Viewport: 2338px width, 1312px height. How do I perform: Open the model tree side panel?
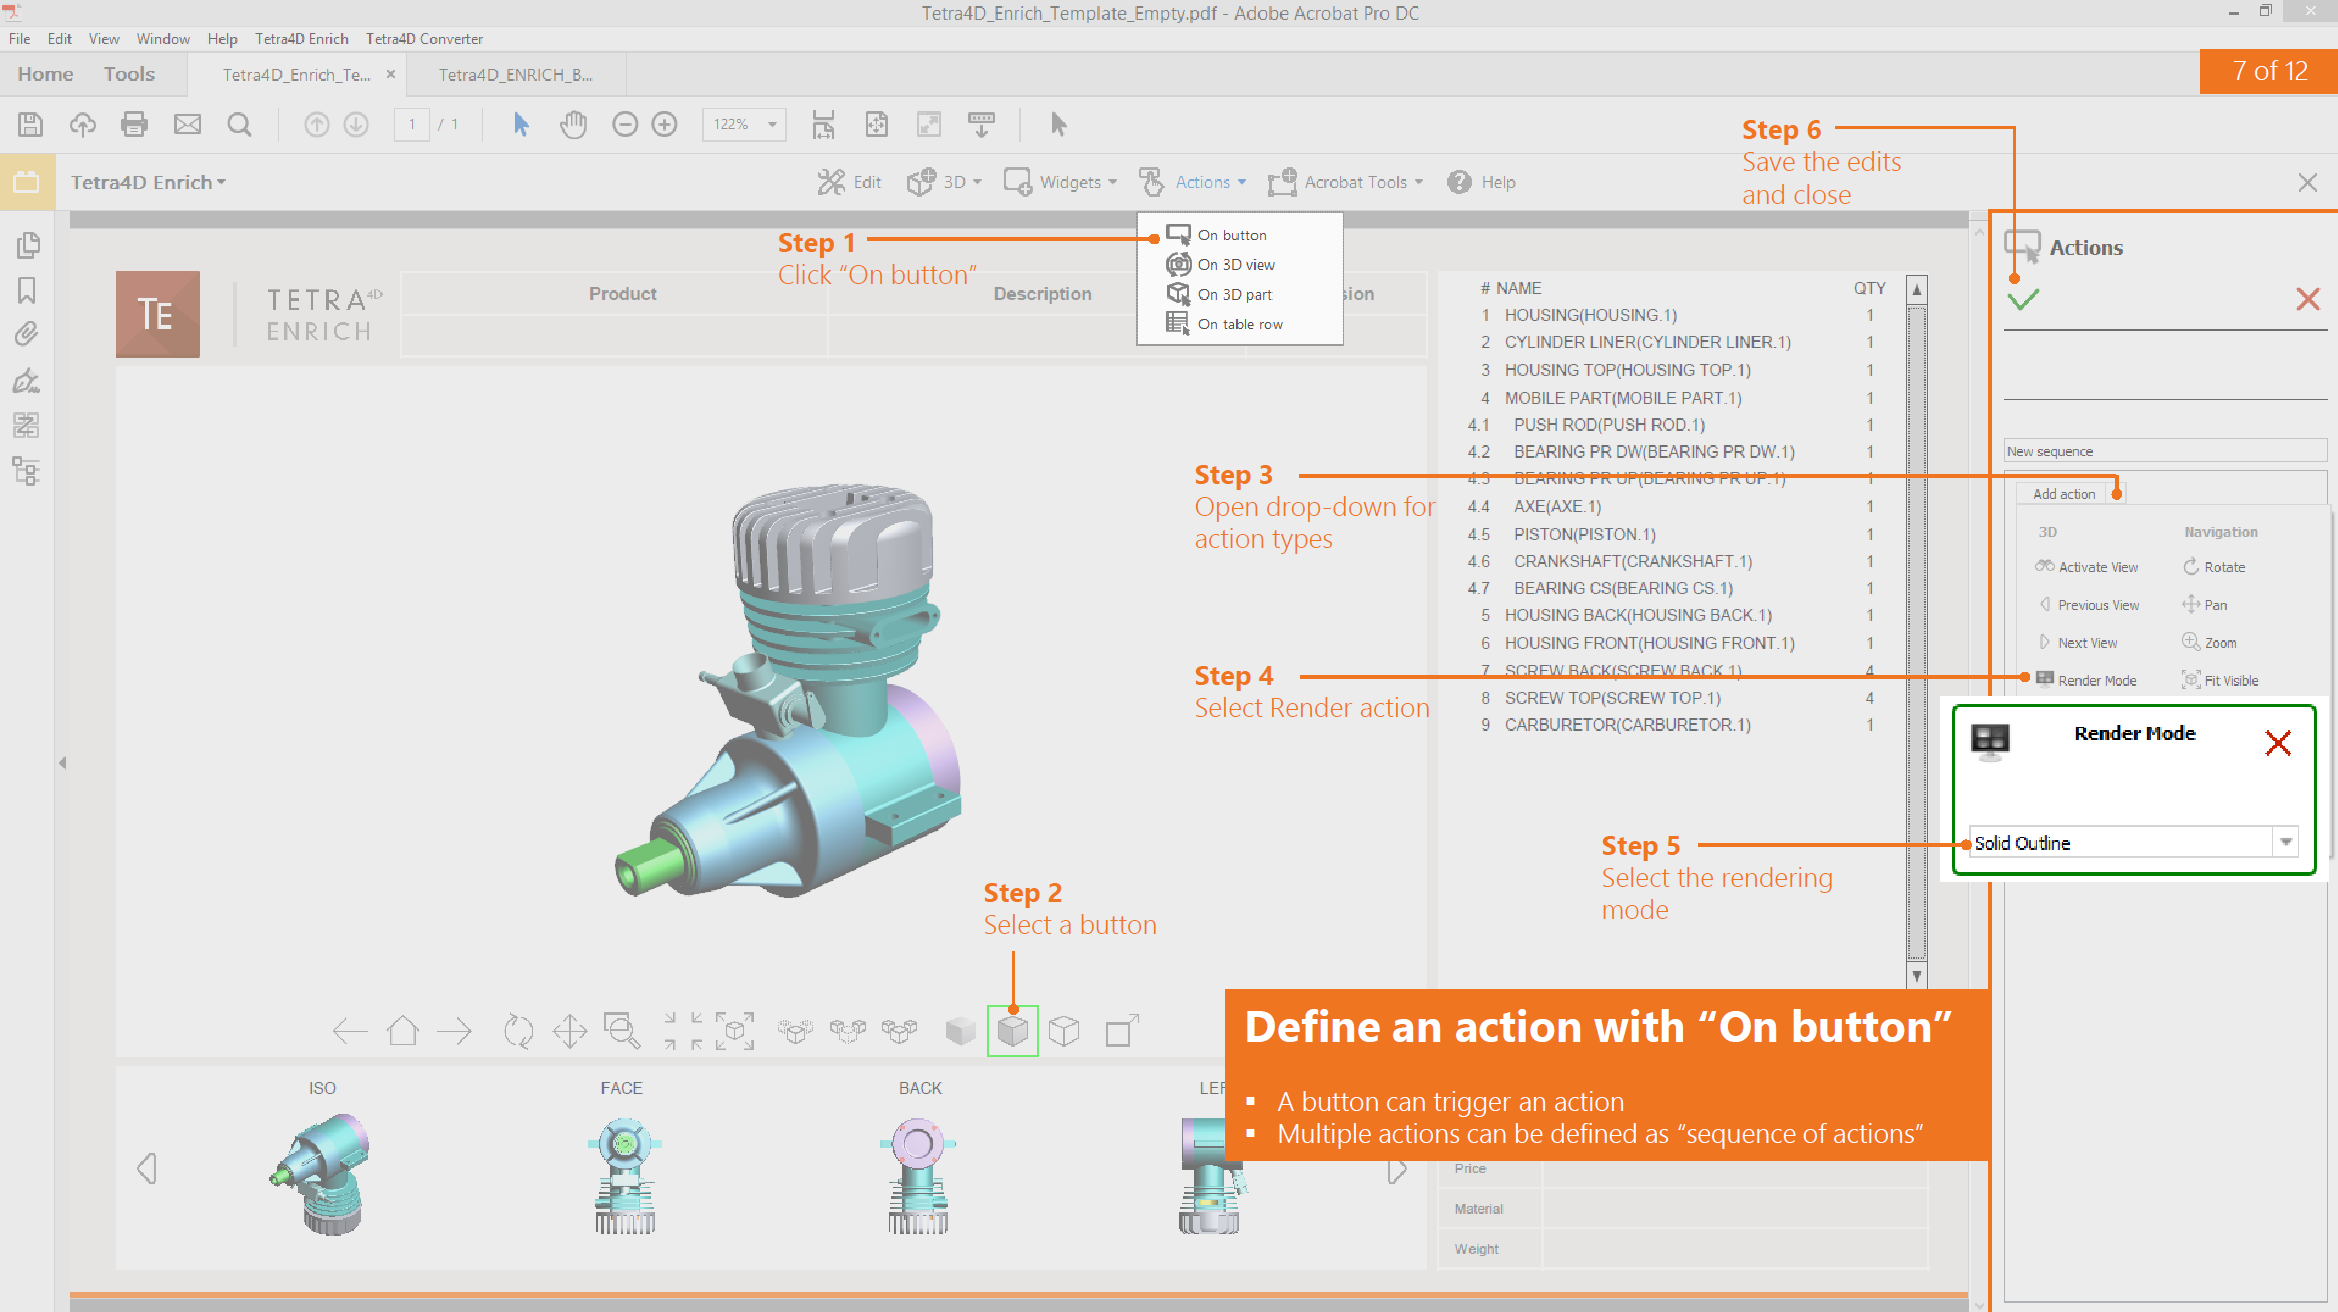[x=27, y=471]
